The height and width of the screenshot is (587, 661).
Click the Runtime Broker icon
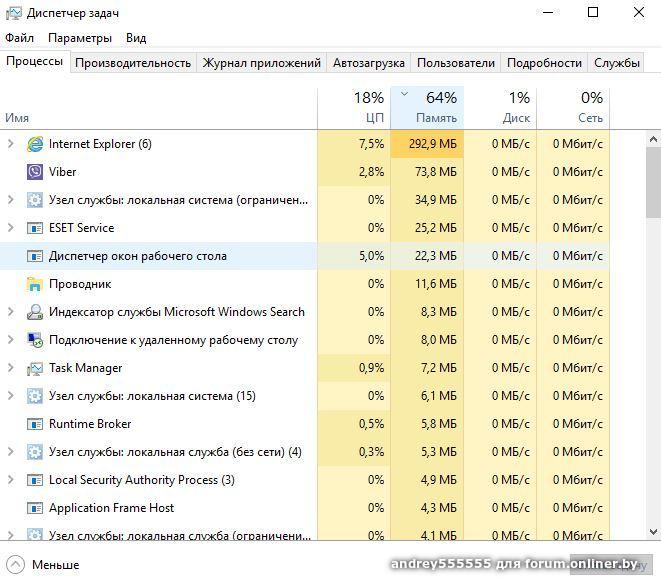click(x=35, y=424)
